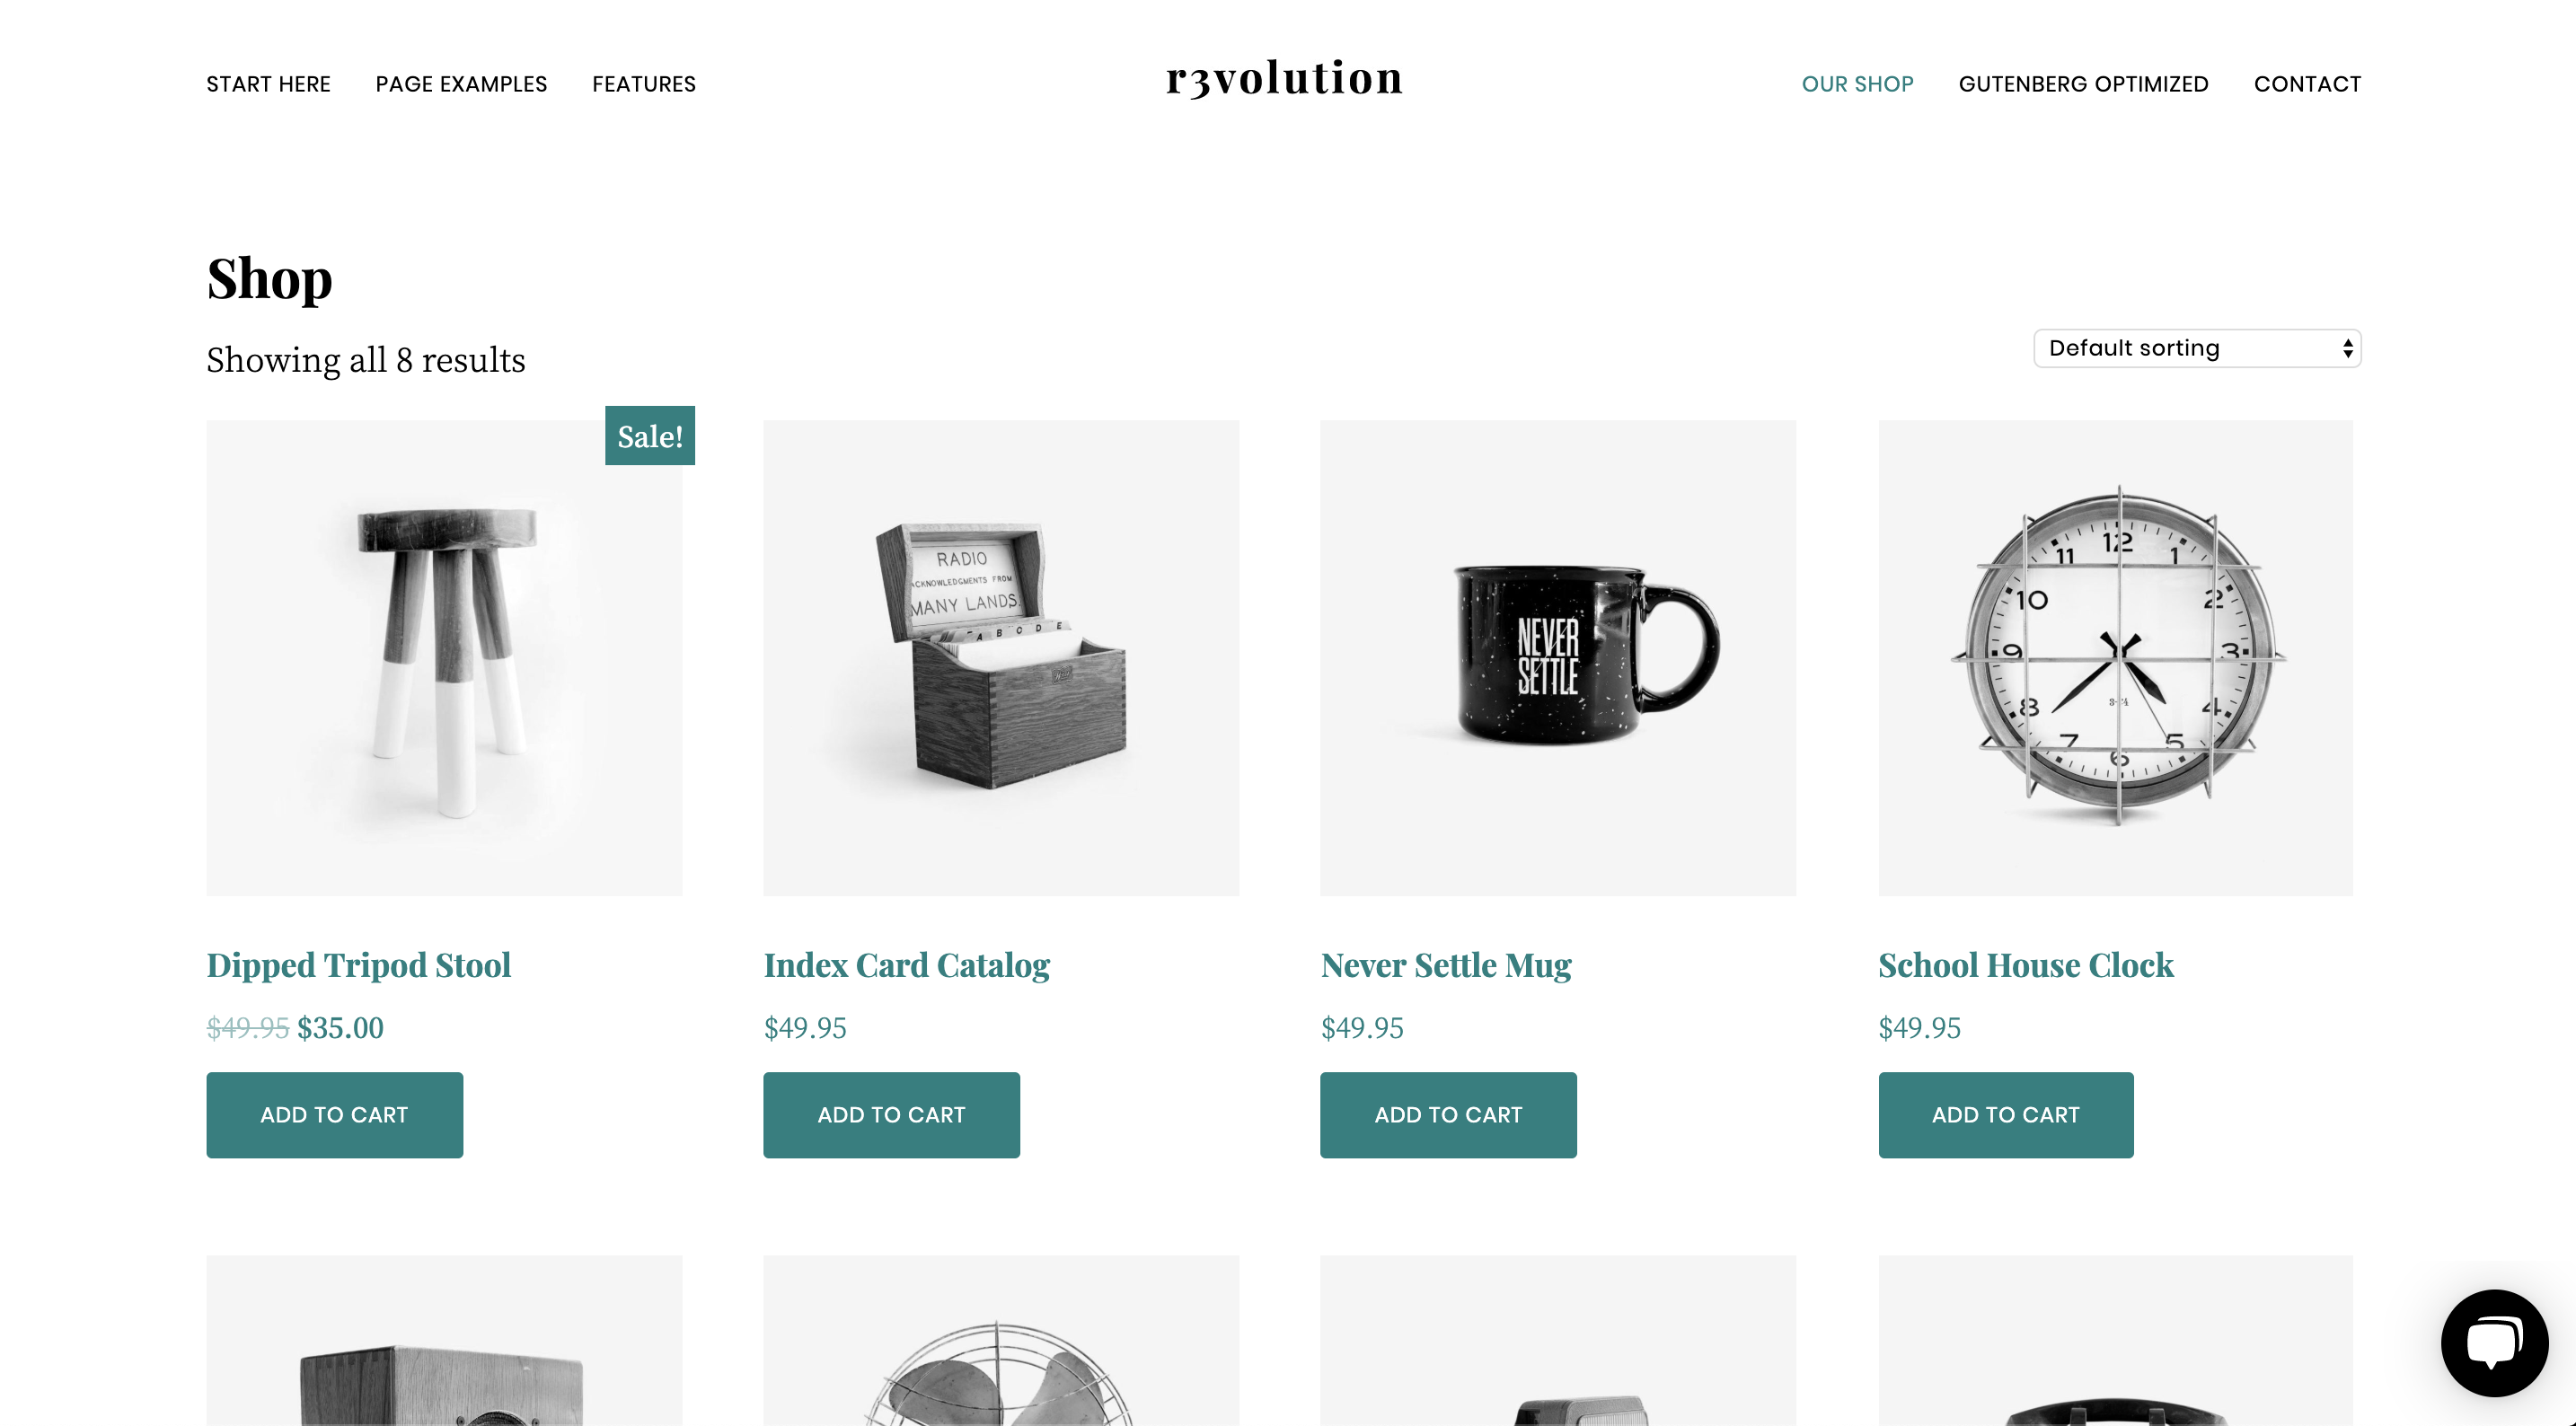The height and width of the screenshot is (1426, 2576).
Task: Click the Index Card Catalog product image
Action: click(1001, 656)
